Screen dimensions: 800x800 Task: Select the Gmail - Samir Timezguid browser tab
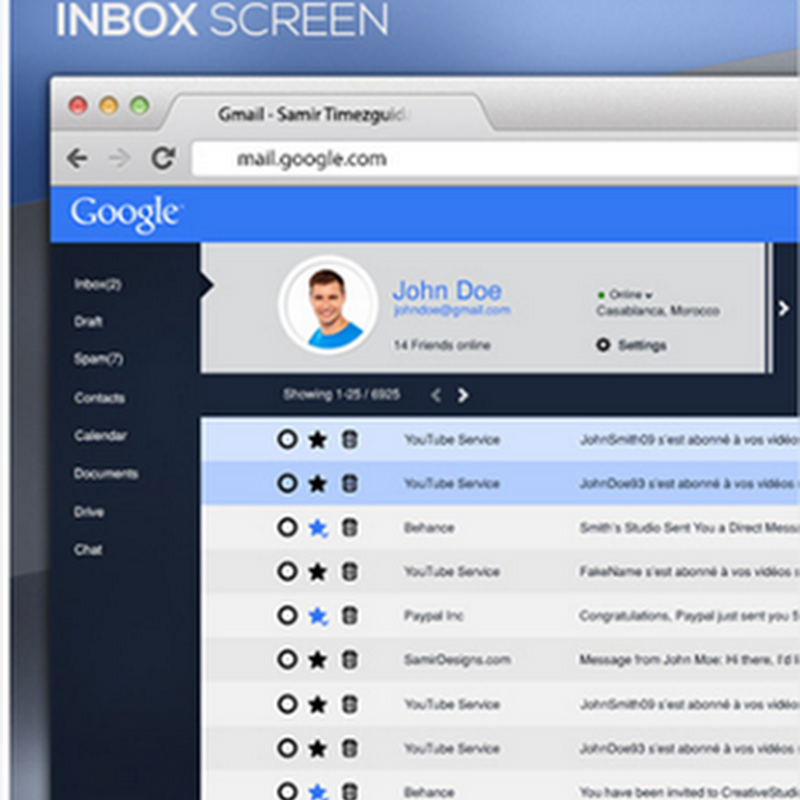tap(327, 114)
